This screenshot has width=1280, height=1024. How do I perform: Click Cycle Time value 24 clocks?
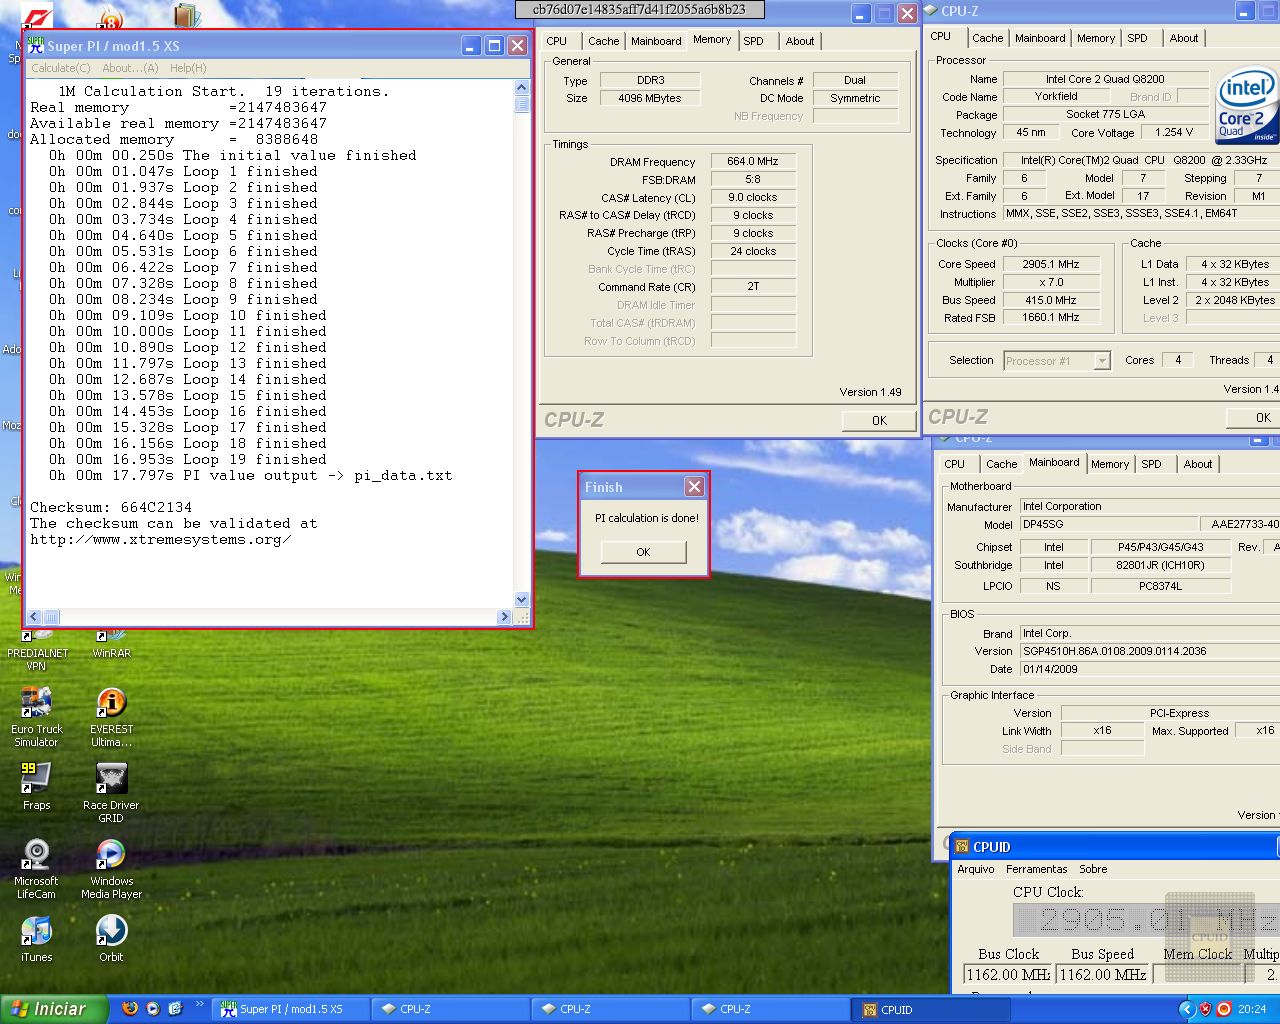(x=753, y=251)
